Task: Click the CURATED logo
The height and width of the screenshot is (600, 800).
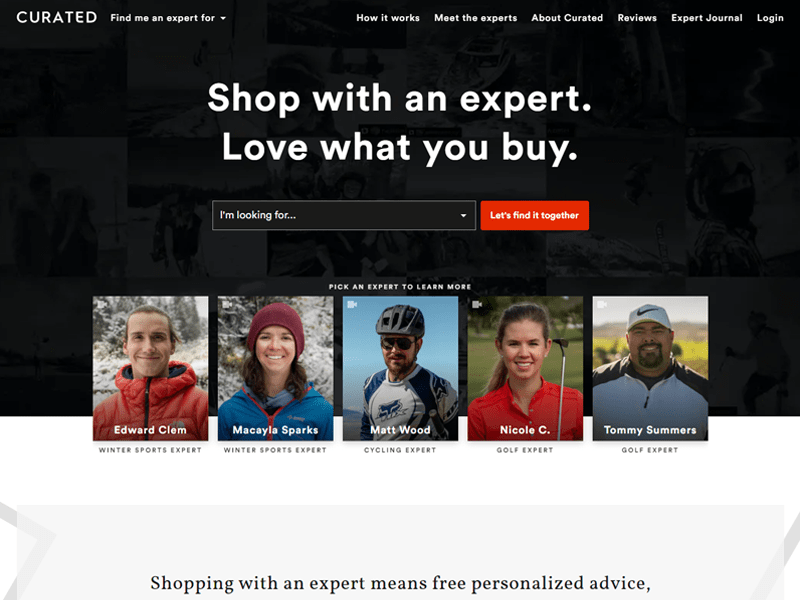Action: 57,17
